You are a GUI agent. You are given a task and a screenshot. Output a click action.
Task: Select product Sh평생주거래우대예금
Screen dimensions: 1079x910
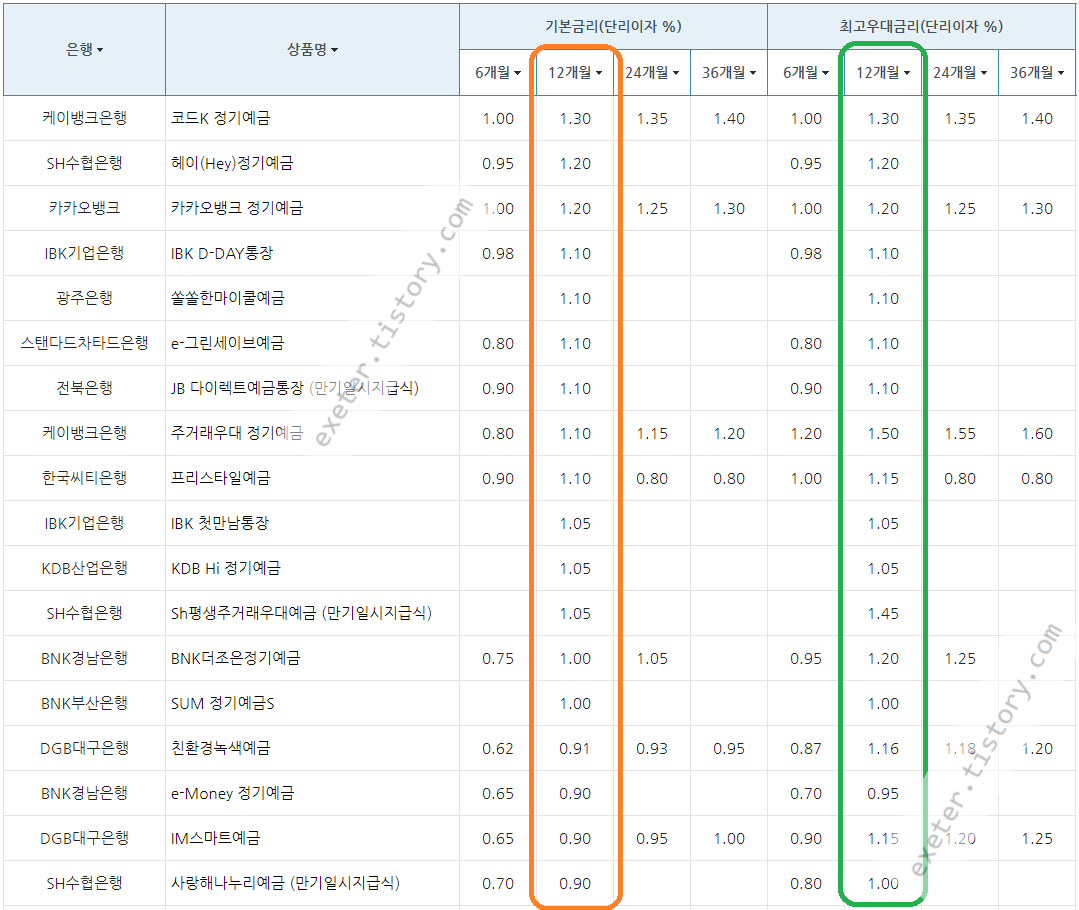pos(243,613)
